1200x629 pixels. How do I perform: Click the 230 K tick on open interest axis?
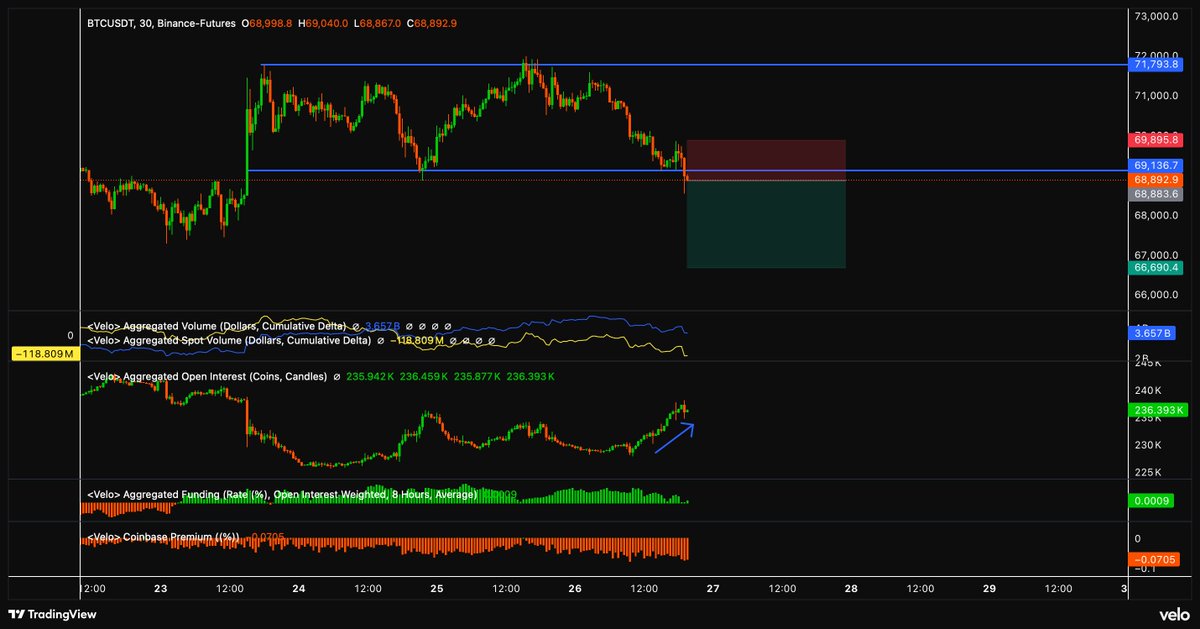click(x=1147, y=445)
